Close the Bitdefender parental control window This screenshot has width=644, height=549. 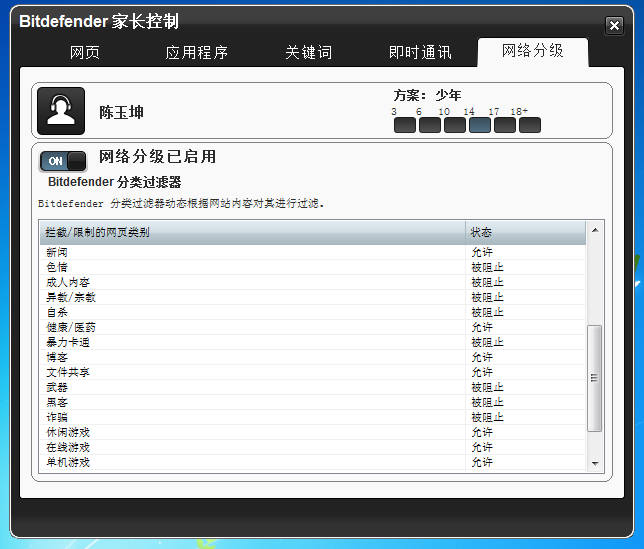614,25
